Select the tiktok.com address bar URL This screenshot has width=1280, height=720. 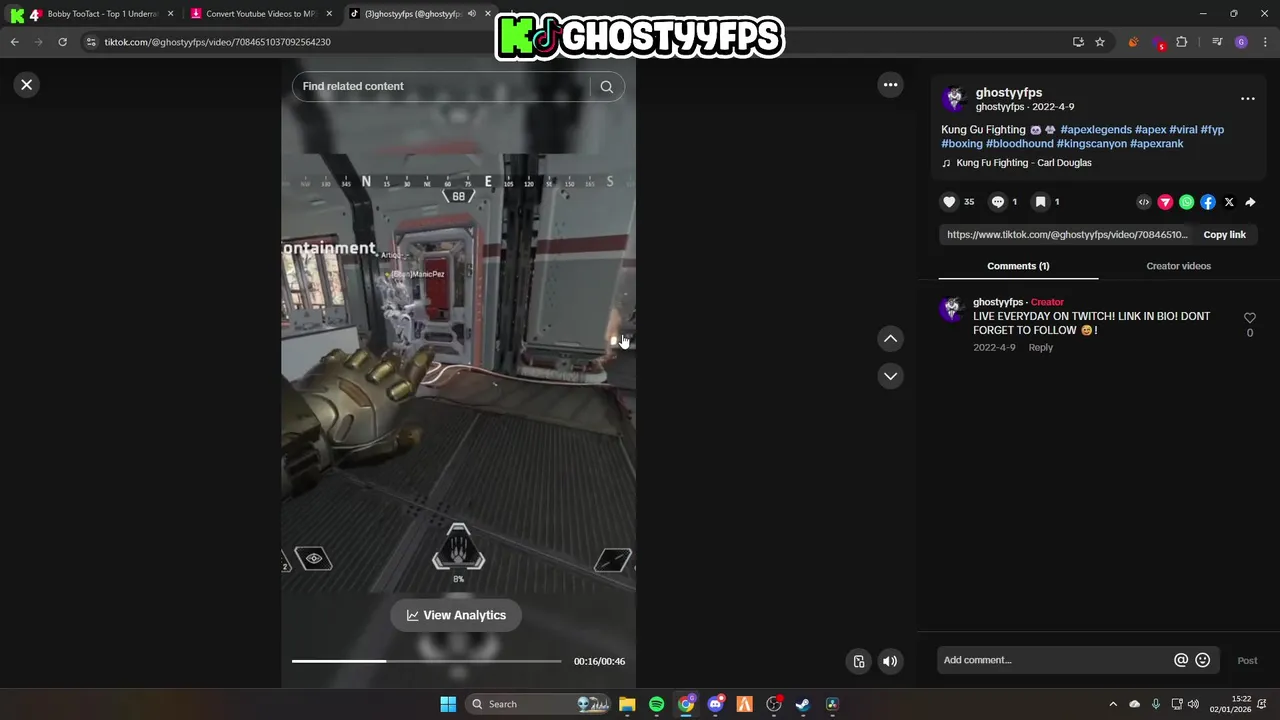click(217, 42)
